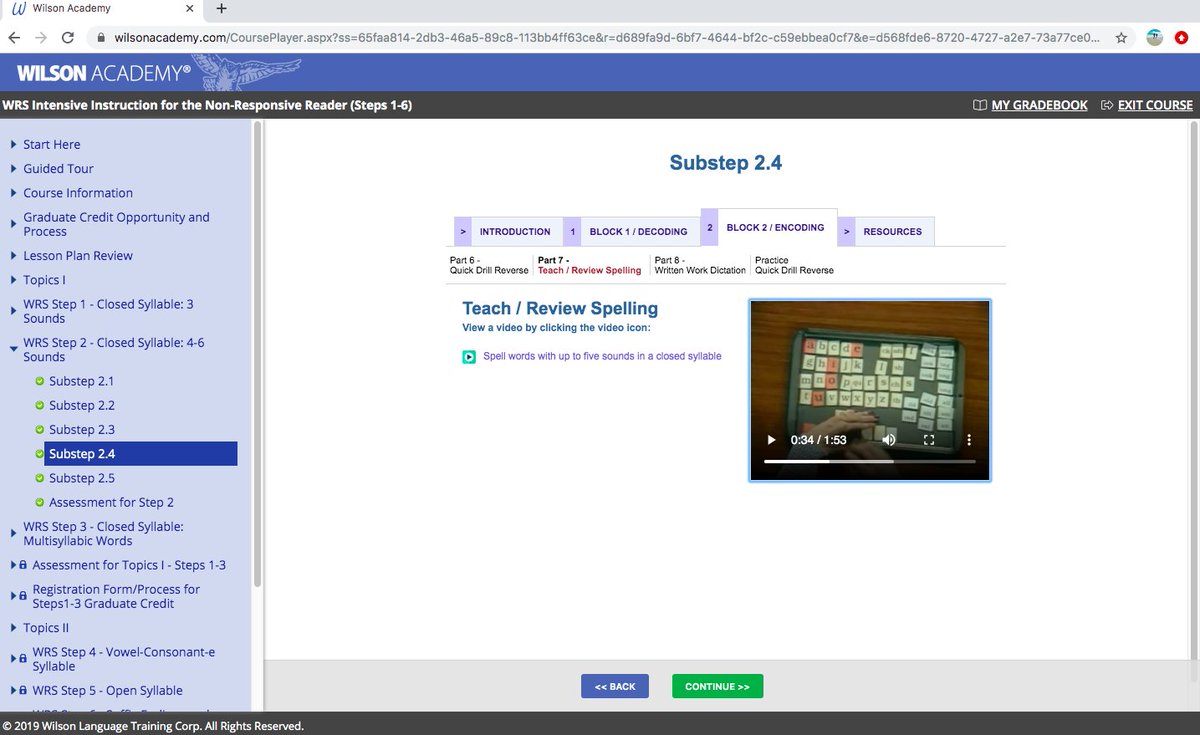Screen dimensions: 1200x735
Task: Close the Wilson Academy browser tab
Action: pyautogui.click(x=191, y=9)
